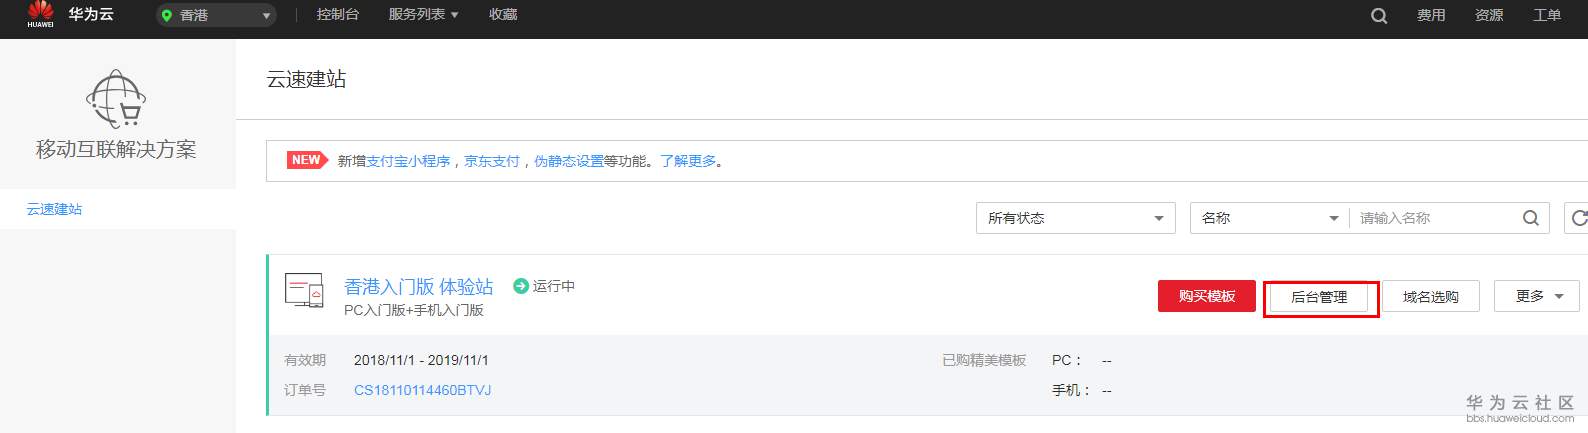Image resolution: width=1588 pixels, height=433 pixels.
Task: Click the green 运行中 status icon
Action: pos(520,286)
